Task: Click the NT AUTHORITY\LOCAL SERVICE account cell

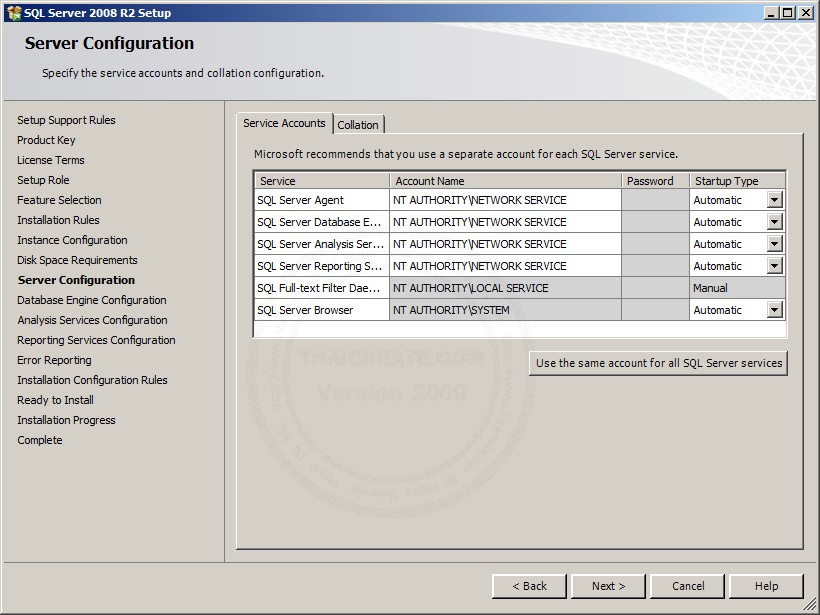Action: (505, 288)
